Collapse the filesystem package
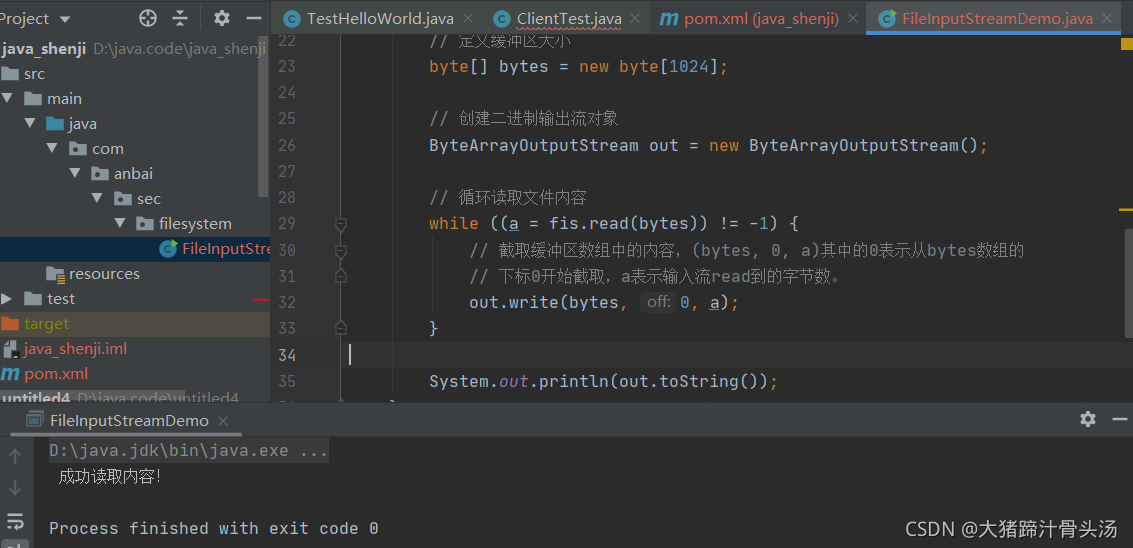This screenshot has height=548, width=1133. [119, 223]
